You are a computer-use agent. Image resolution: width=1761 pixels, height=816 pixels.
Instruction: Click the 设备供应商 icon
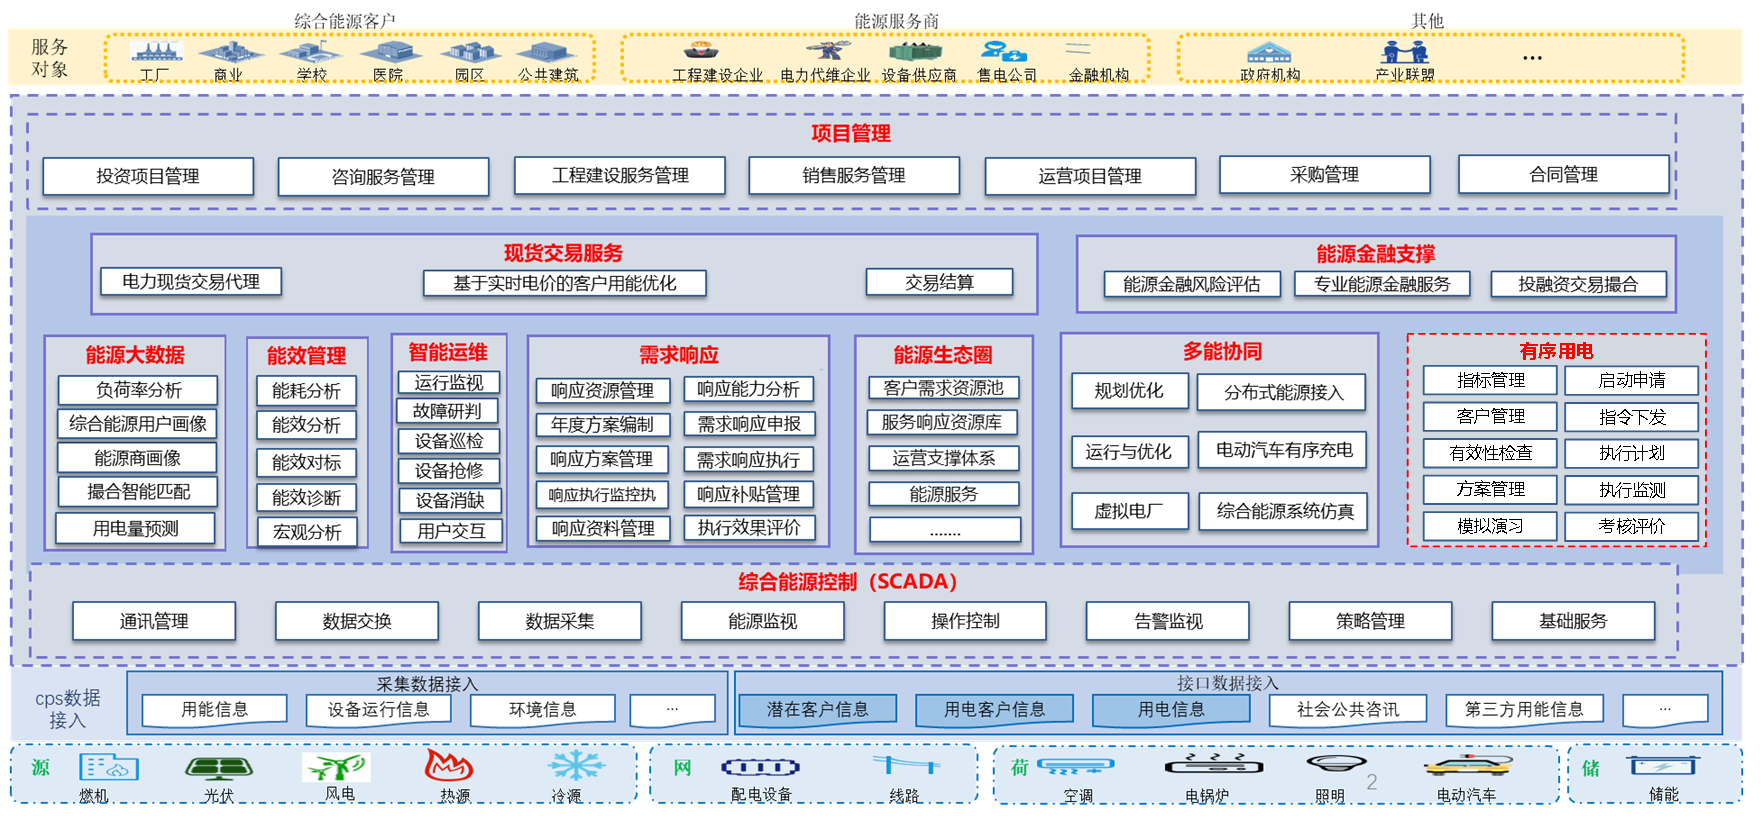pyautogui.click(x=916, y=51)
